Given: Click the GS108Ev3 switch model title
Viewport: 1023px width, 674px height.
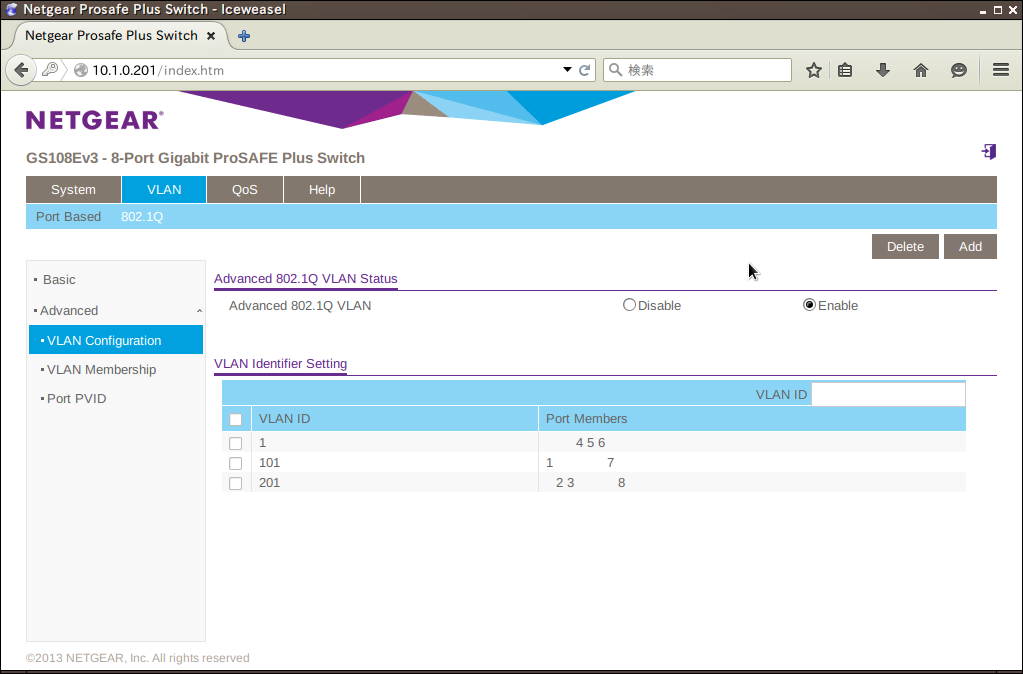Looking at the screenshot, I should [x=195, y=158].
